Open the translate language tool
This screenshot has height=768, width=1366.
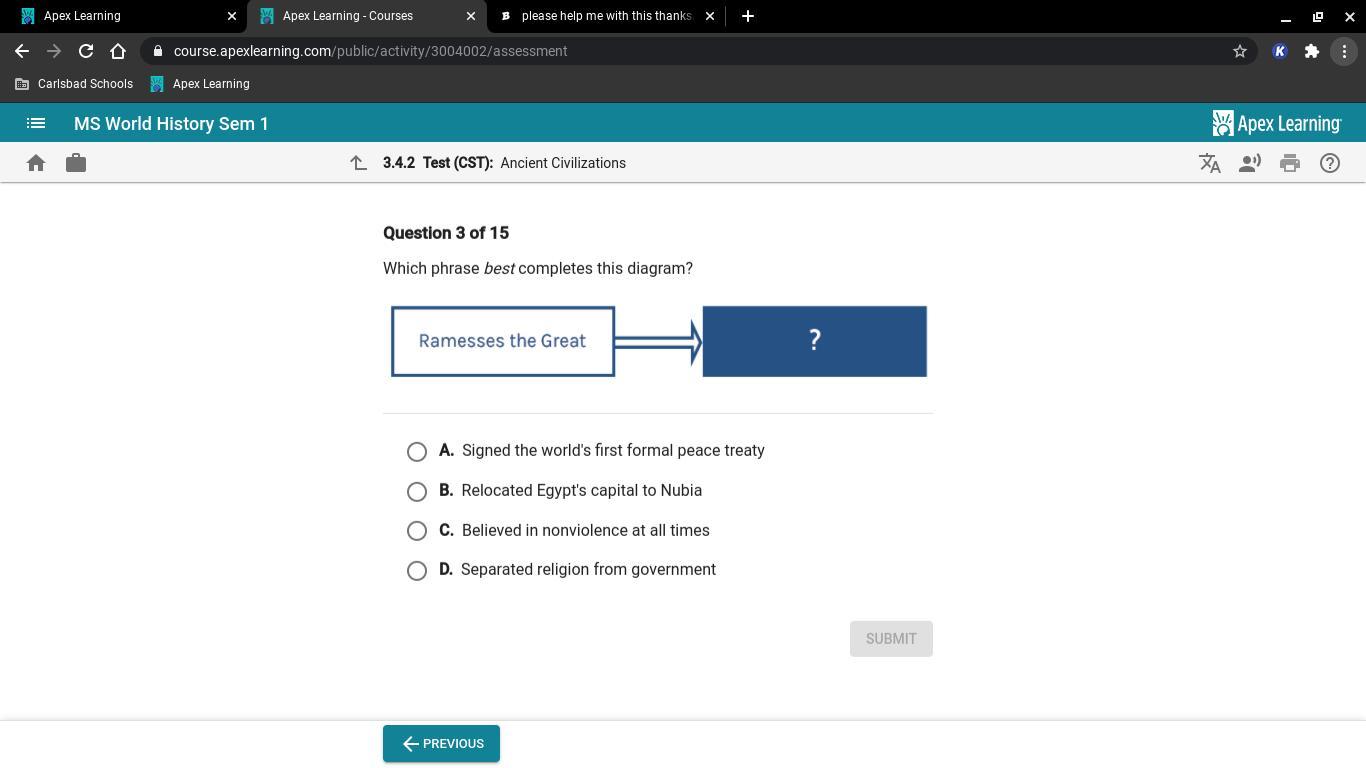(1210, 163)
